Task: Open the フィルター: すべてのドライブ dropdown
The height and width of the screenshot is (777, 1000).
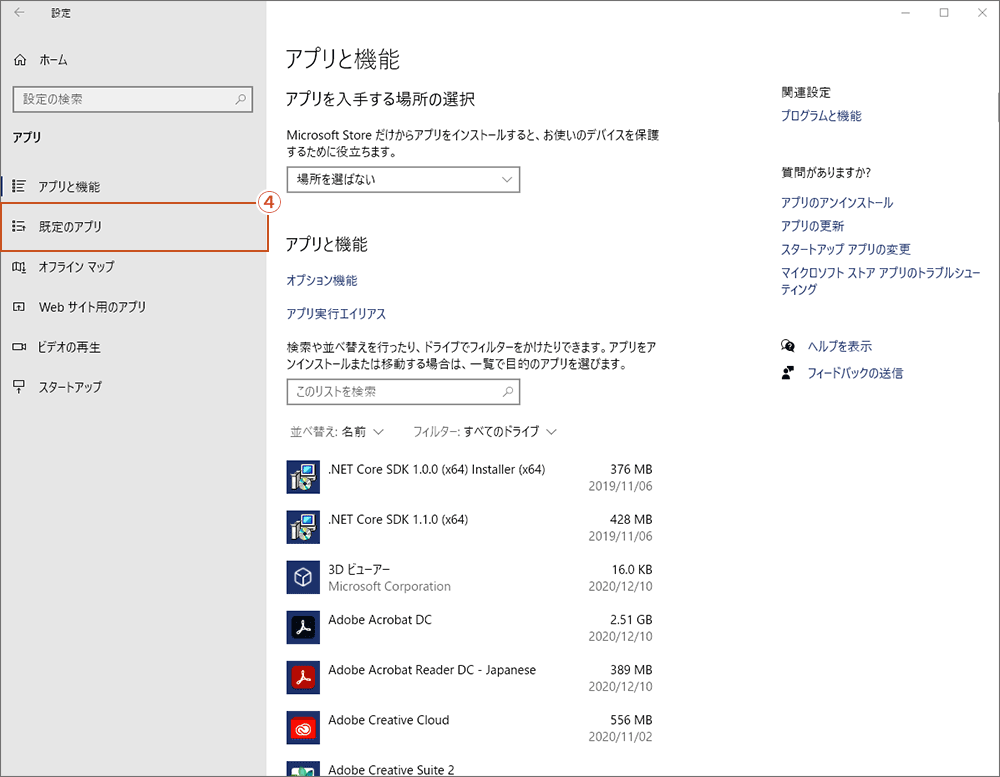Action: pos(485,432)
